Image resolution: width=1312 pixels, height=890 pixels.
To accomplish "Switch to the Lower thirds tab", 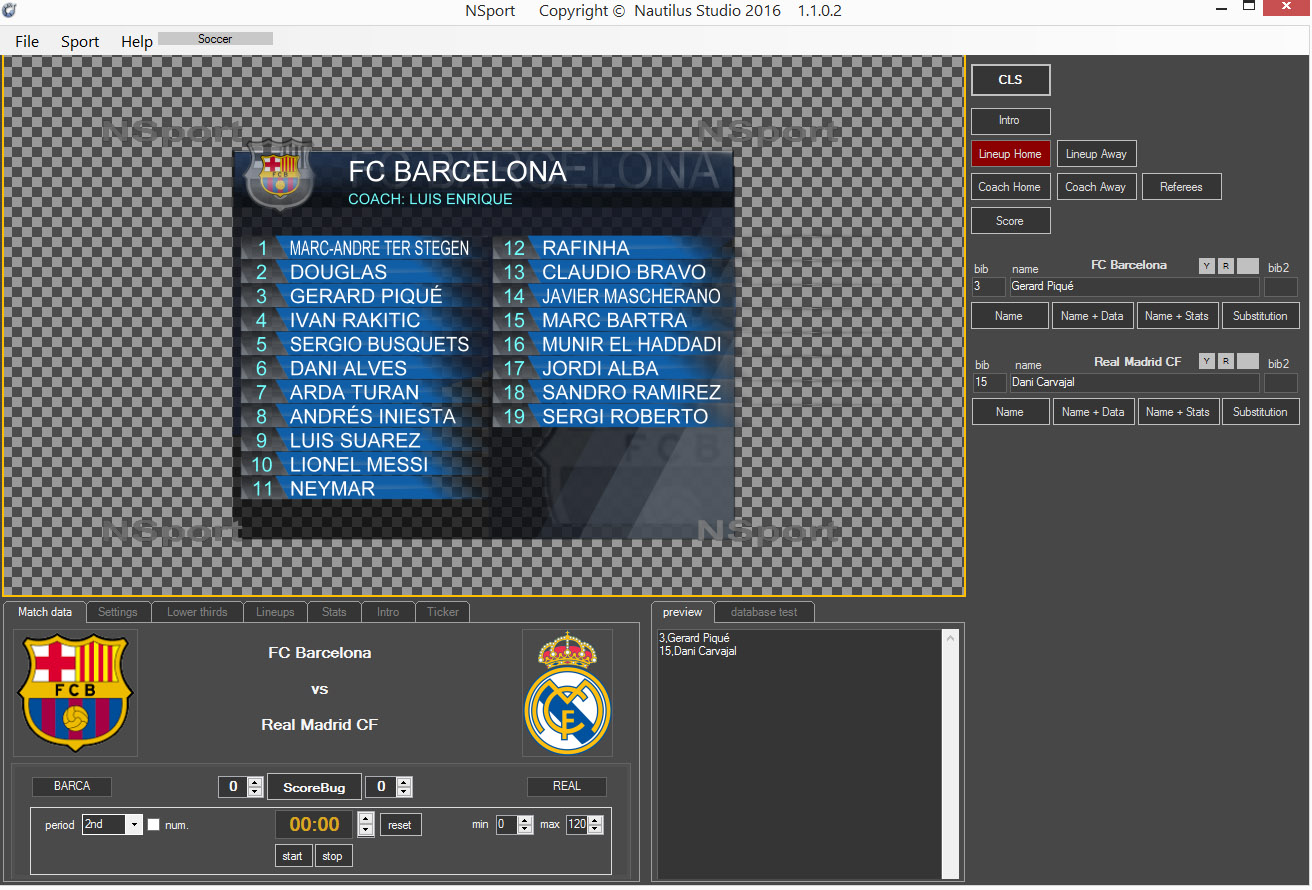I will tap(197, 612).
